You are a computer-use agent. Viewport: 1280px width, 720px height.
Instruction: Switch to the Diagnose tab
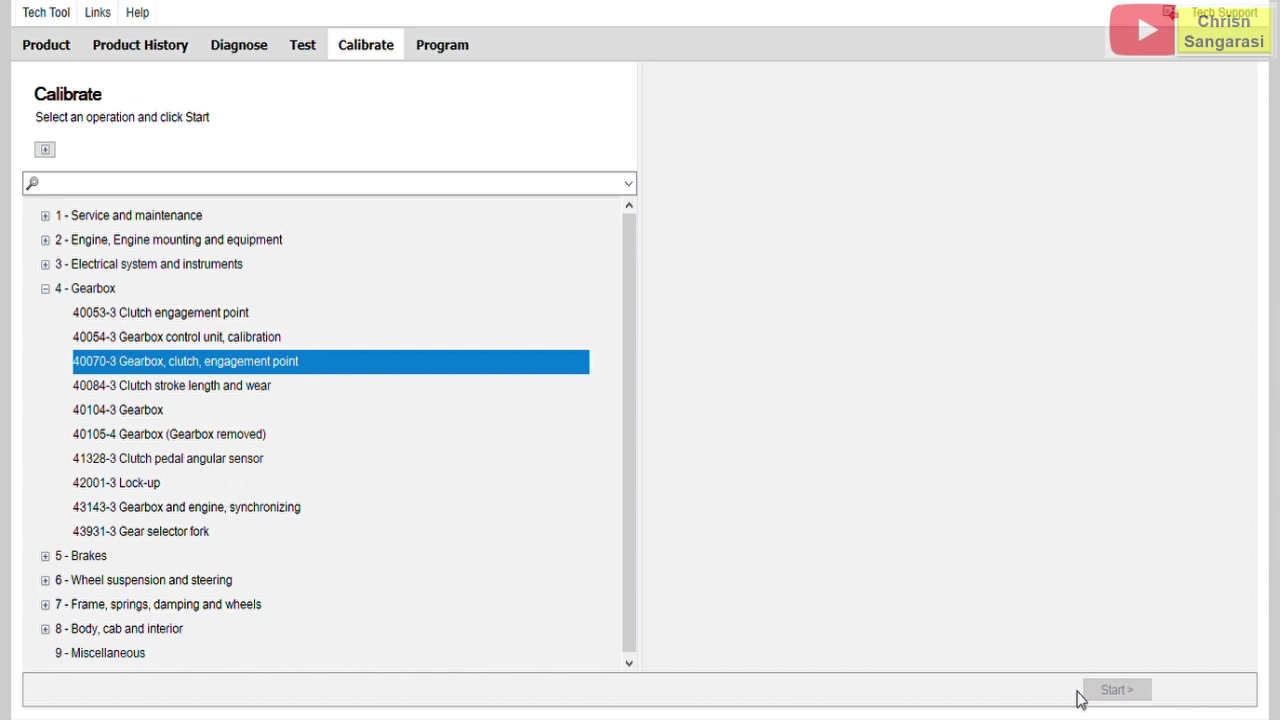pos(239,45)
